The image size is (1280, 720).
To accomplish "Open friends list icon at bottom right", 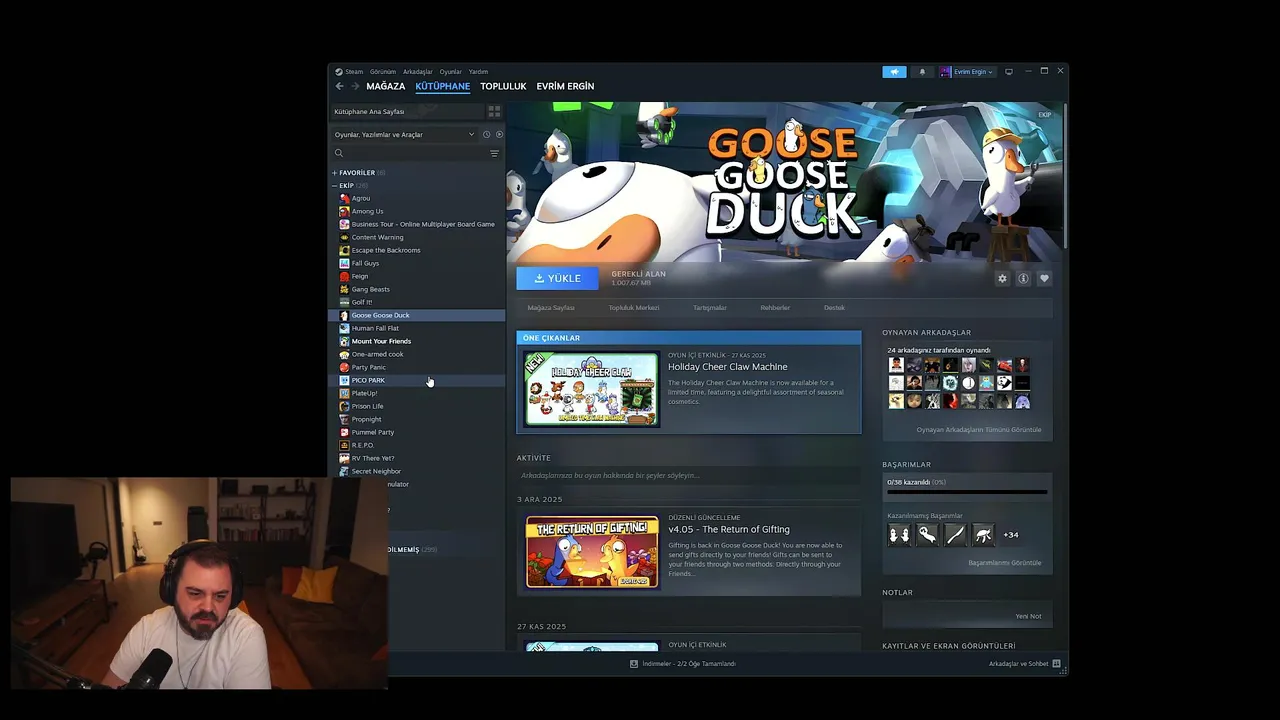I will (x=1056, y=664).
